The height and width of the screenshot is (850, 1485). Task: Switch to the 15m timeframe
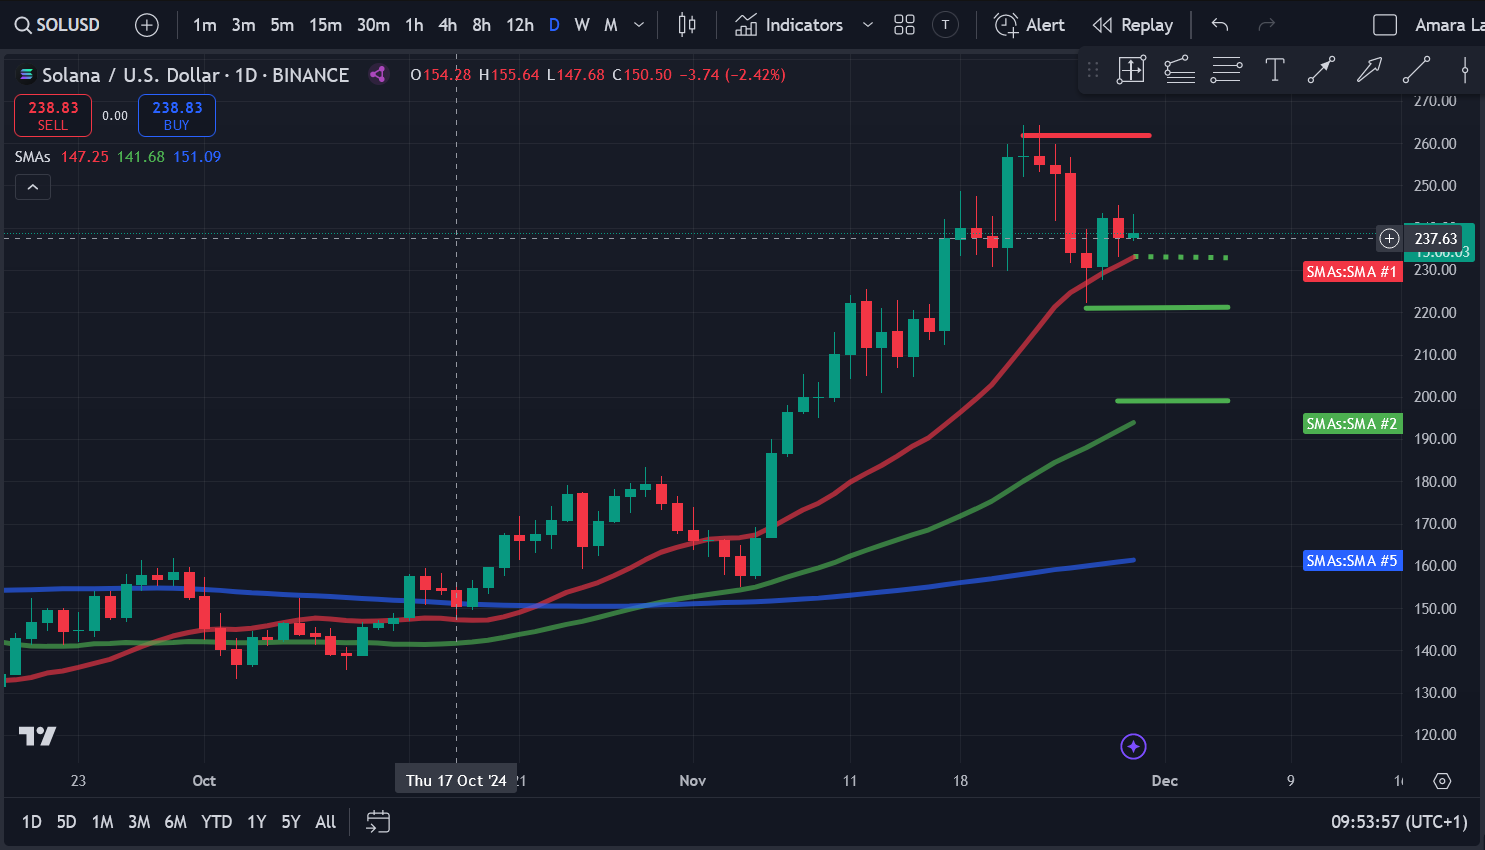point(325,25)
